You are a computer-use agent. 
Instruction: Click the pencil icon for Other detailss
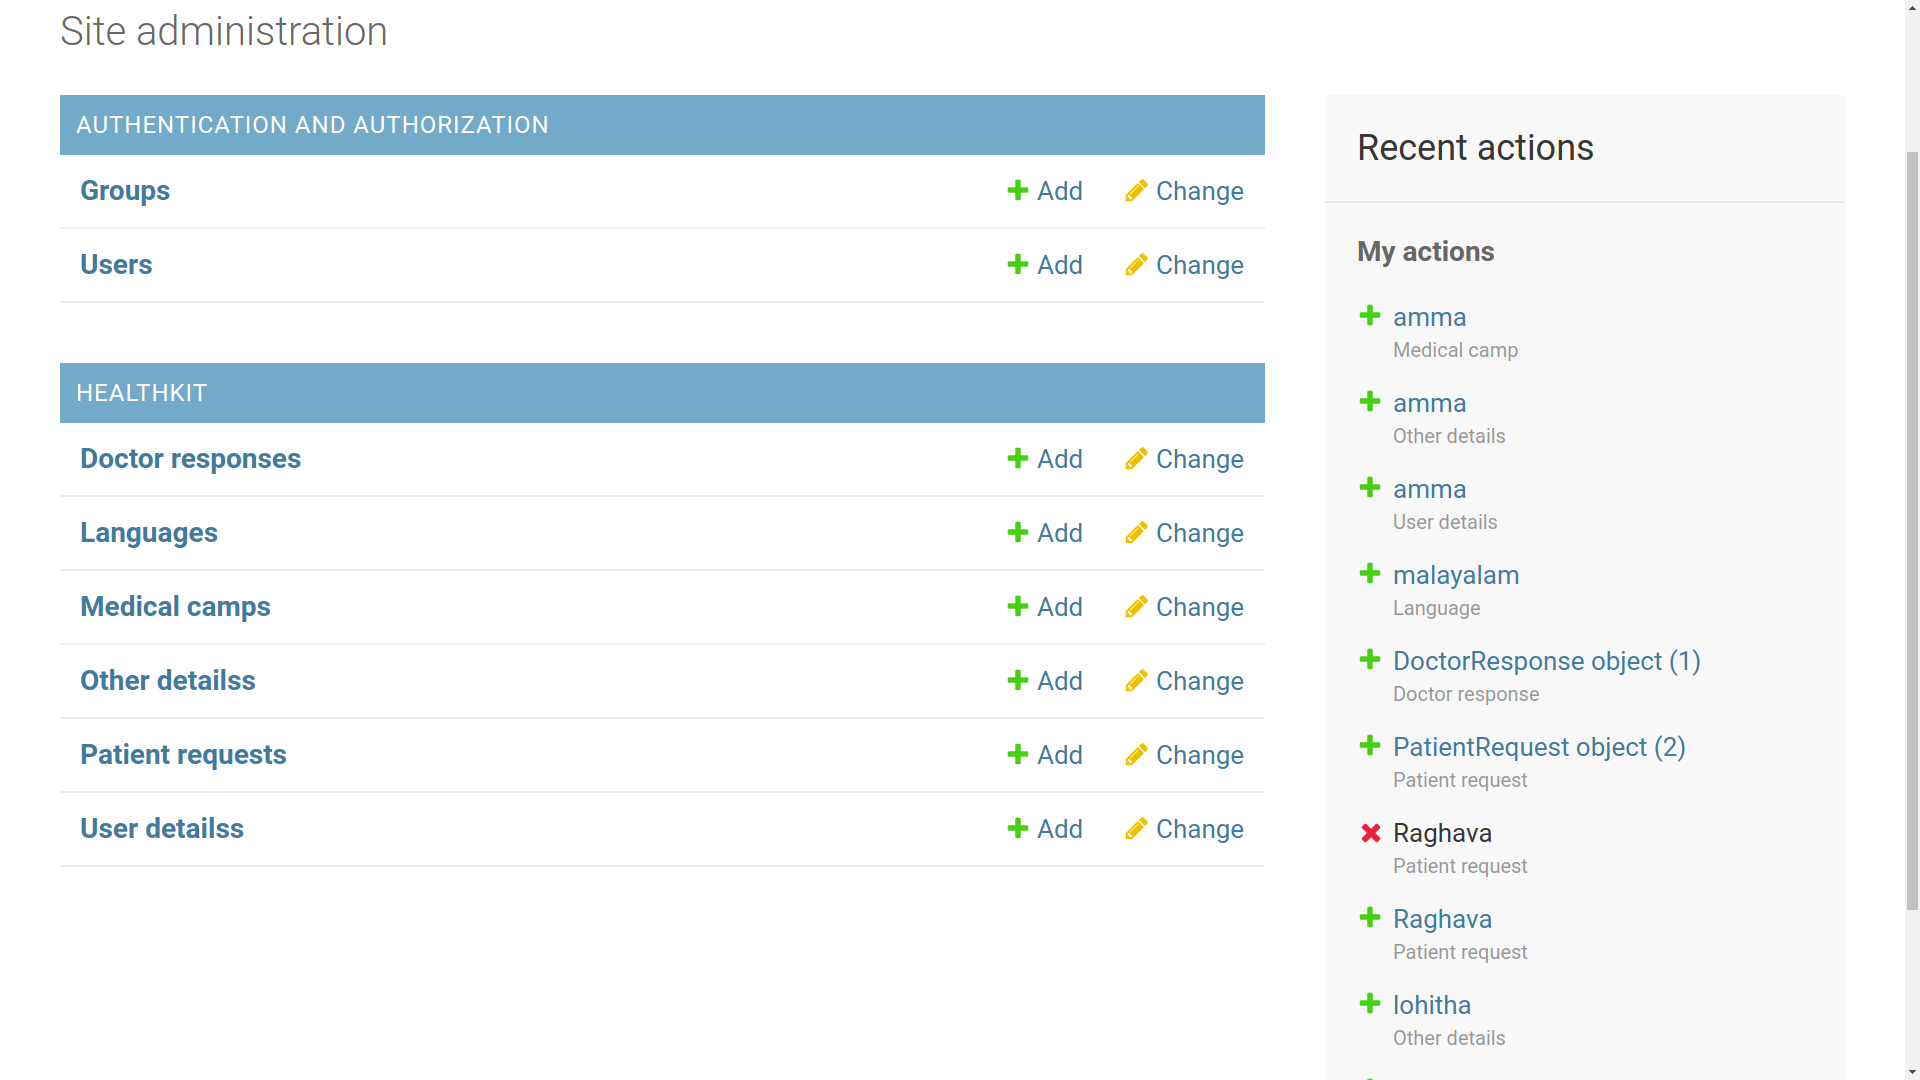point(1135,681)
